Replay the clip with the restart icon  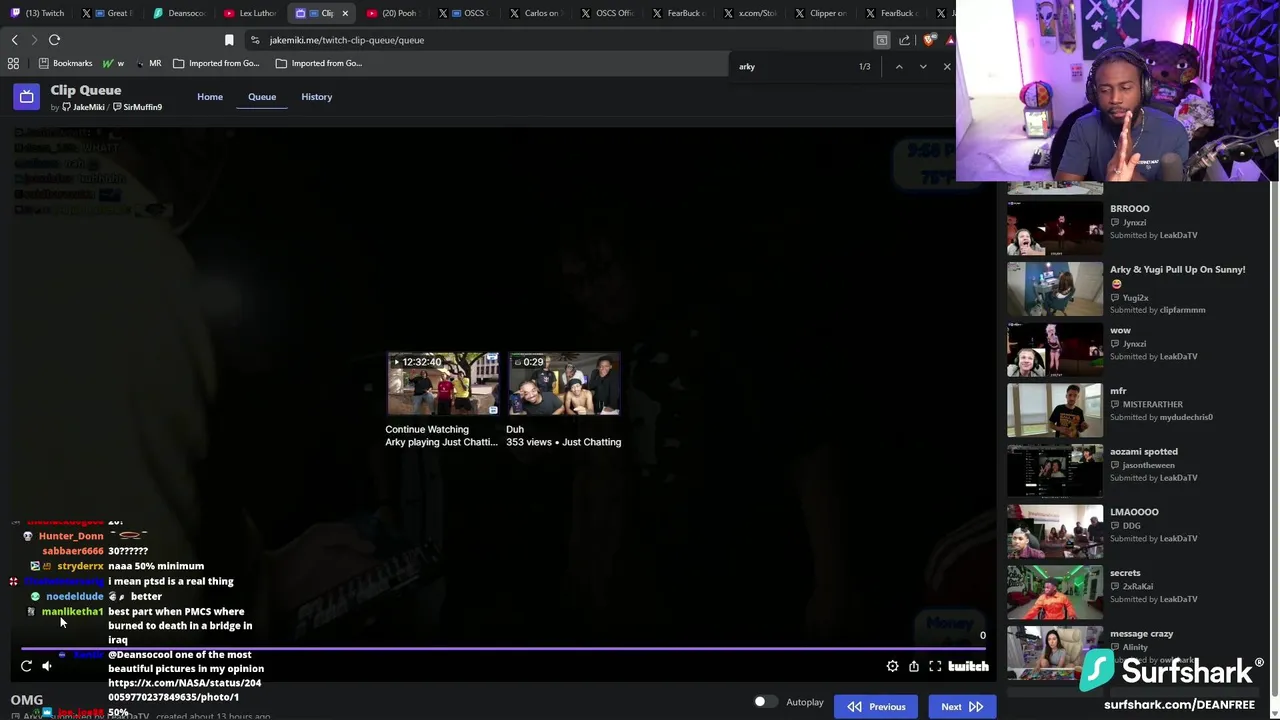point(26,666)
